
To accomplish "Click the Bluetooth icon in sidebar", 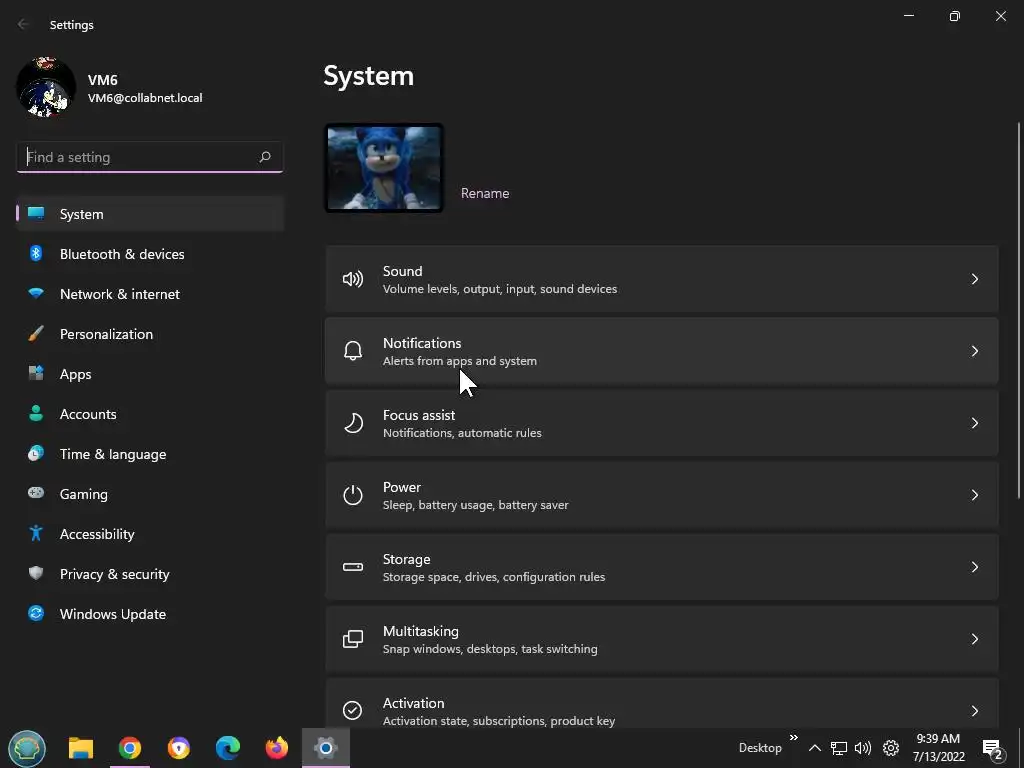I will point(36,253).
